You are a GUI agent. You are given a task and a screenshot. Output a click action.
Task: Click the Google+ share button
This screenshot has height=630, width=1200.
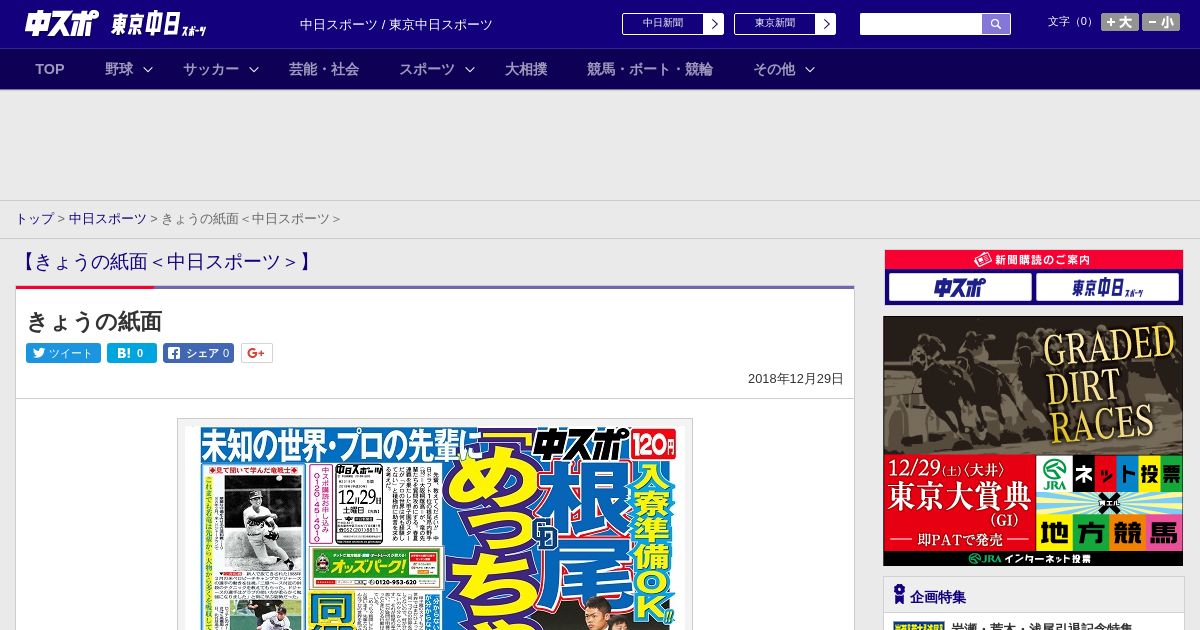pos(257,353)
